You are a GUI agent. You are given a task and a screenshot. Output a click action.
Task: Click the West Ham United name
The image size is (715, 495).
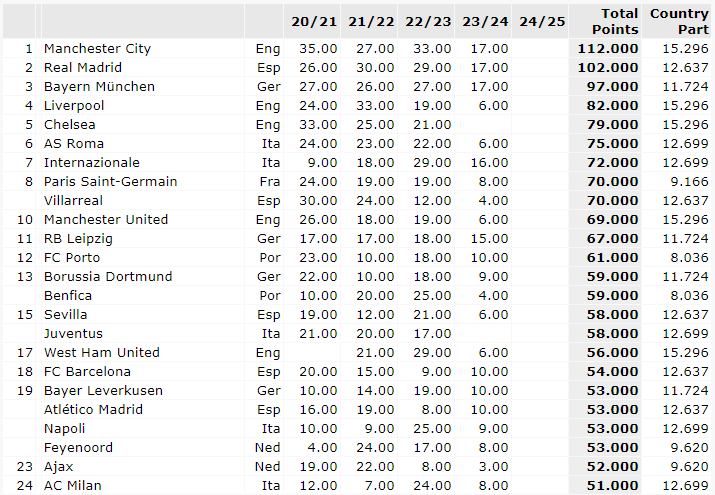coord(101,353)
